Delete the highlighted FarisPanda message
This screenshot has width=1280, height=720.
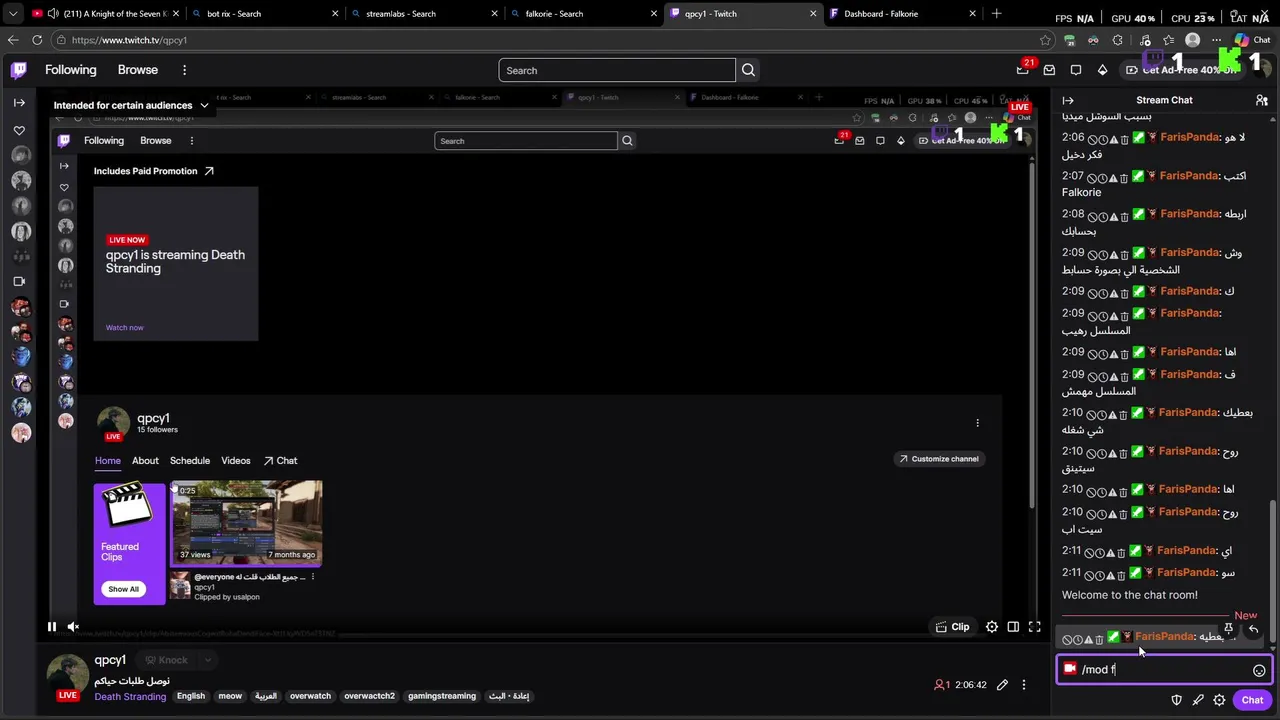point(1099,640)
